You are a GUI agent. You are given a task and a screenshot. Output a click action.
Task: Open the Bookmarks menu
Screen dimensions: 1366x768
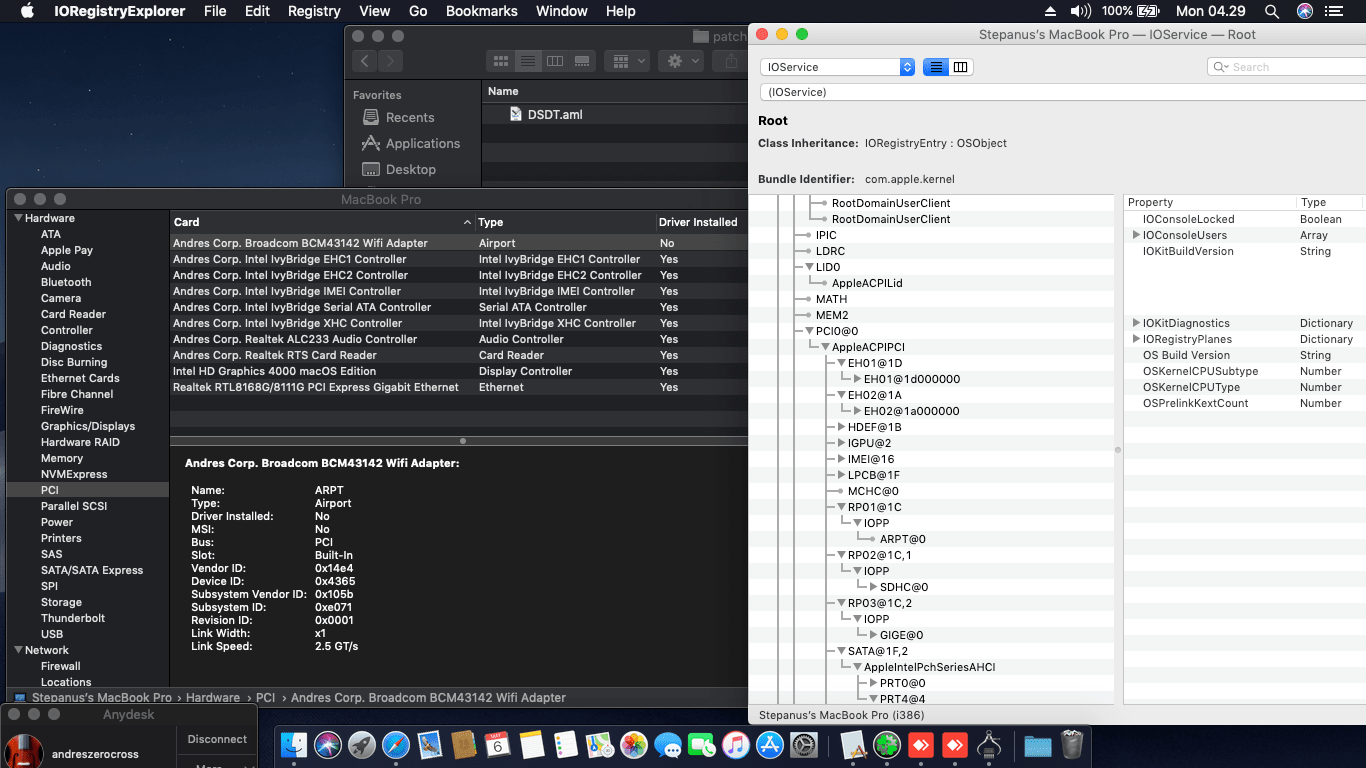[481, 11]
